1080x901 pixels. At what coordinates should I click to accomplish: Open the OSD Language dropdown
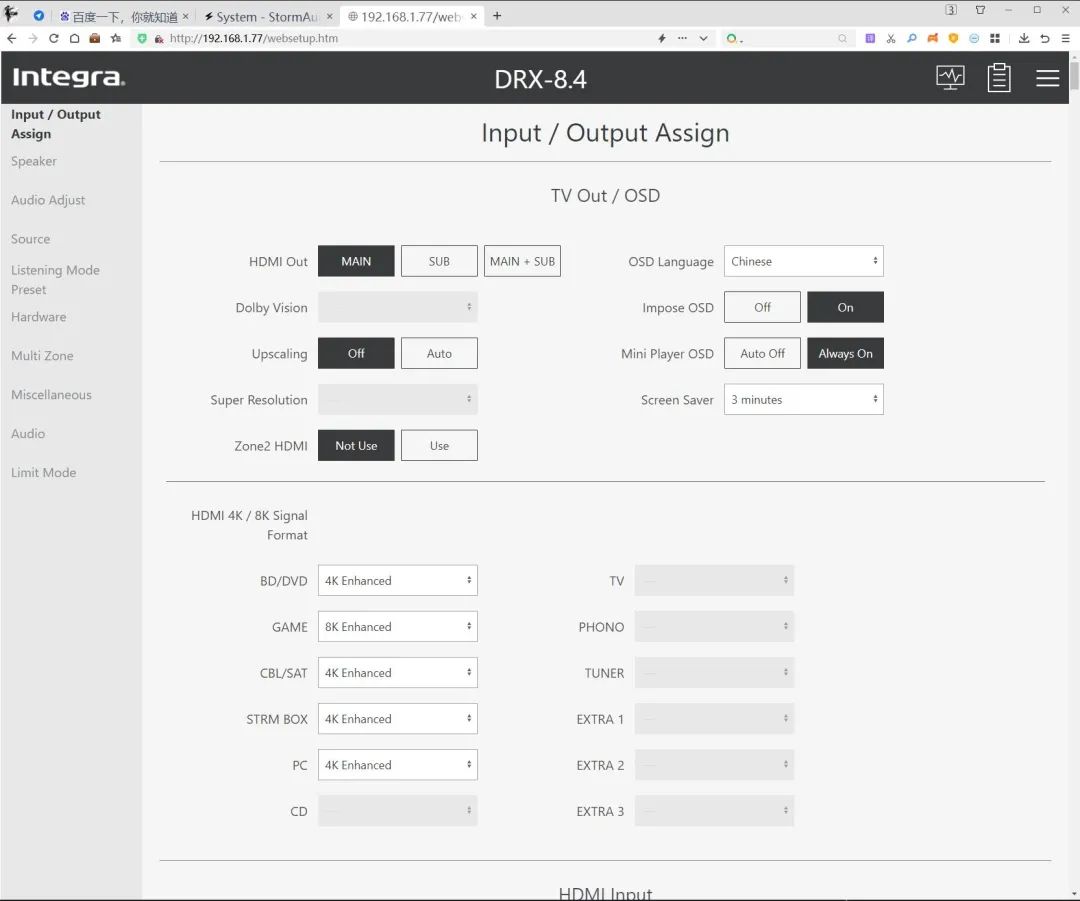[804, 261]
